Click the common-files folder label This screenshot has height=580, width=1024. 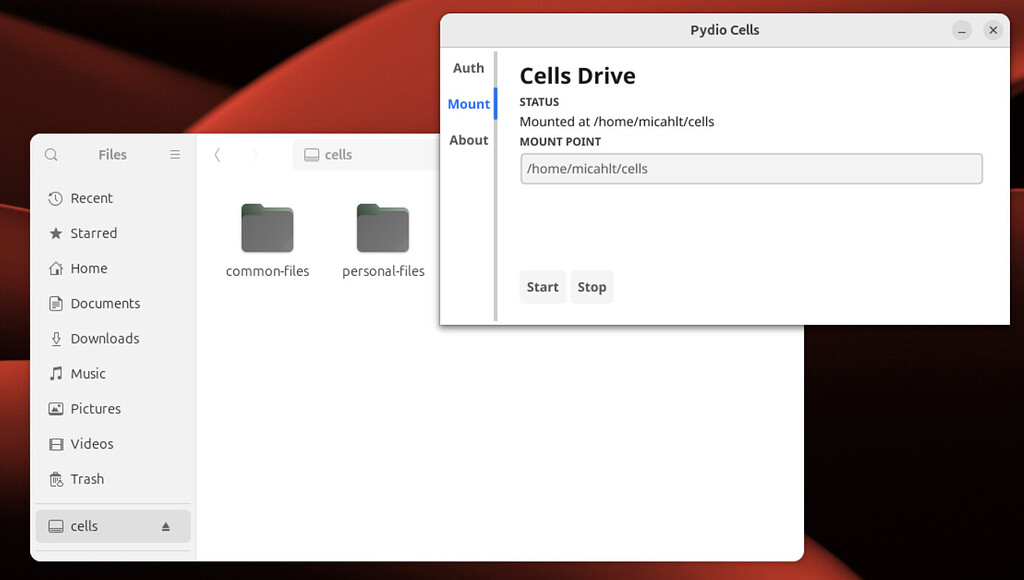[x=267, y=271]
